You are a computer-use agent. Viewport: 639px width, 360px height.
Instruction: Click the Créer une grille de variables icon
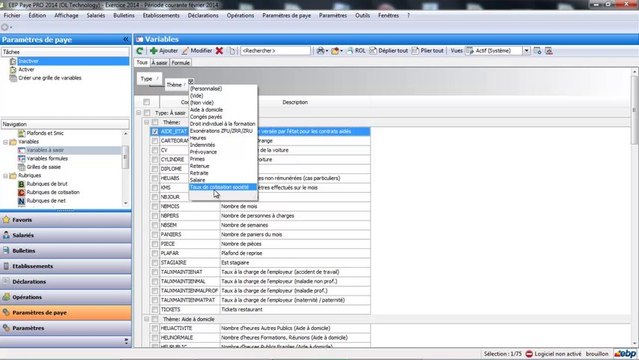pyautogui.click(x=13, y=78)
